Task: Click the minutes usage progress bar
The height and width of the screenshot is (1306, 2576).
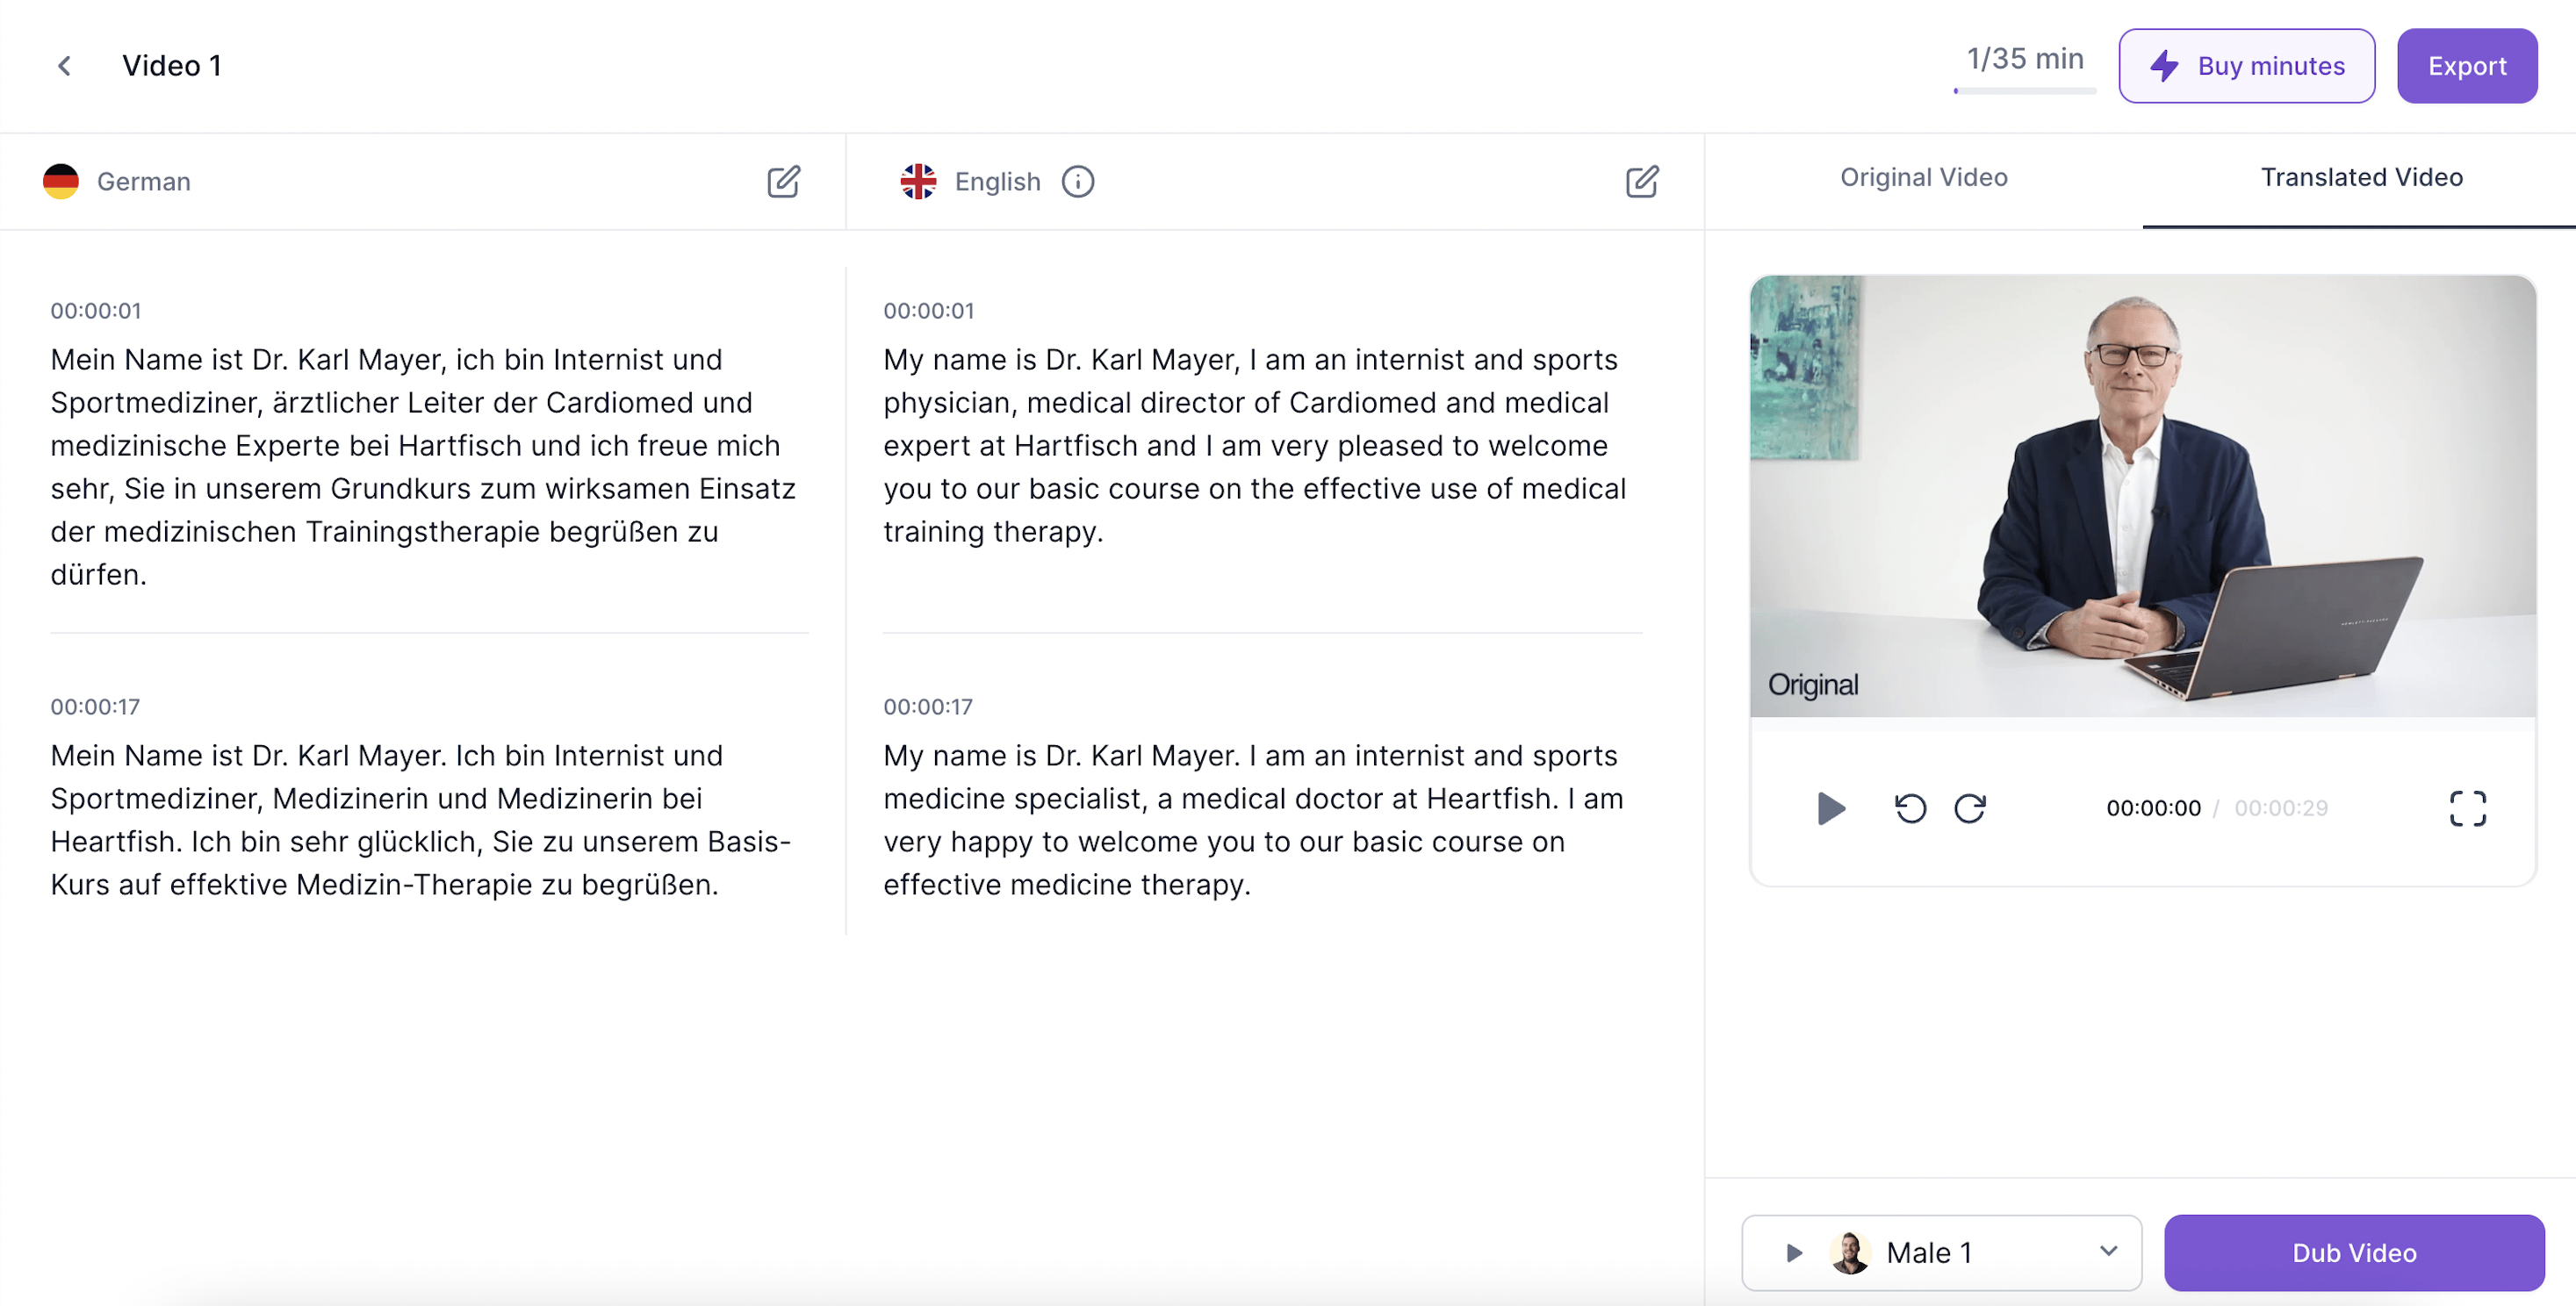Action: point(2024,91)
